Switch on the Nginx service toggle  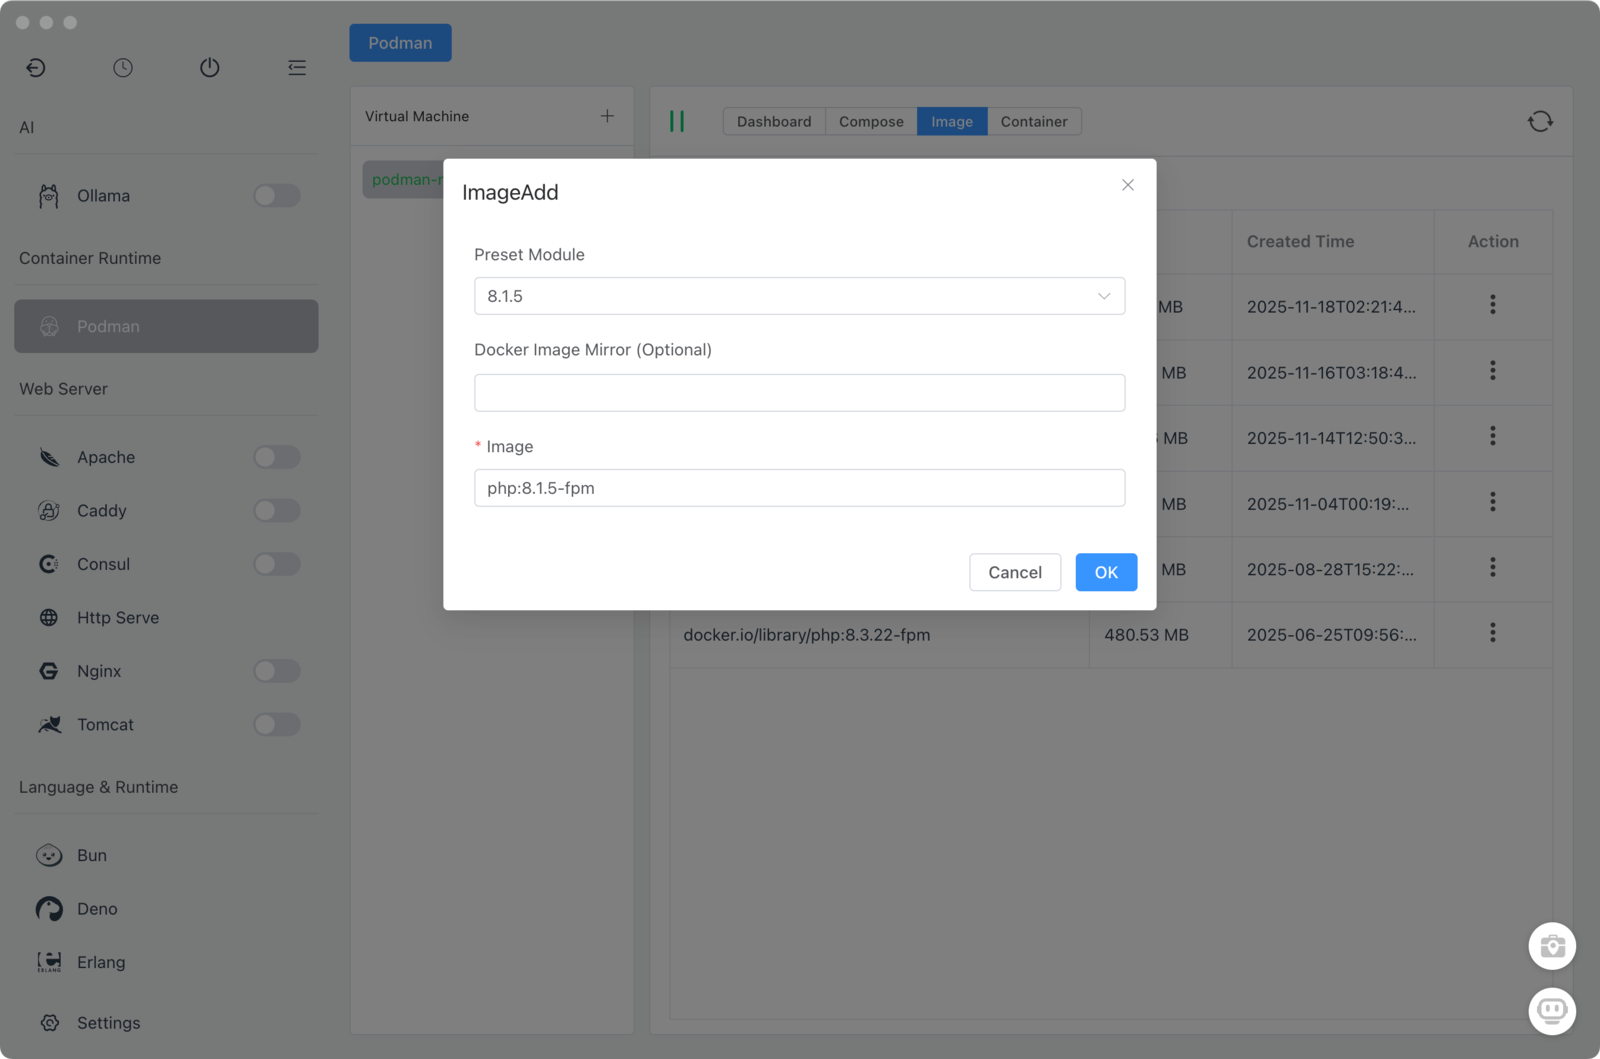(276, 671)
